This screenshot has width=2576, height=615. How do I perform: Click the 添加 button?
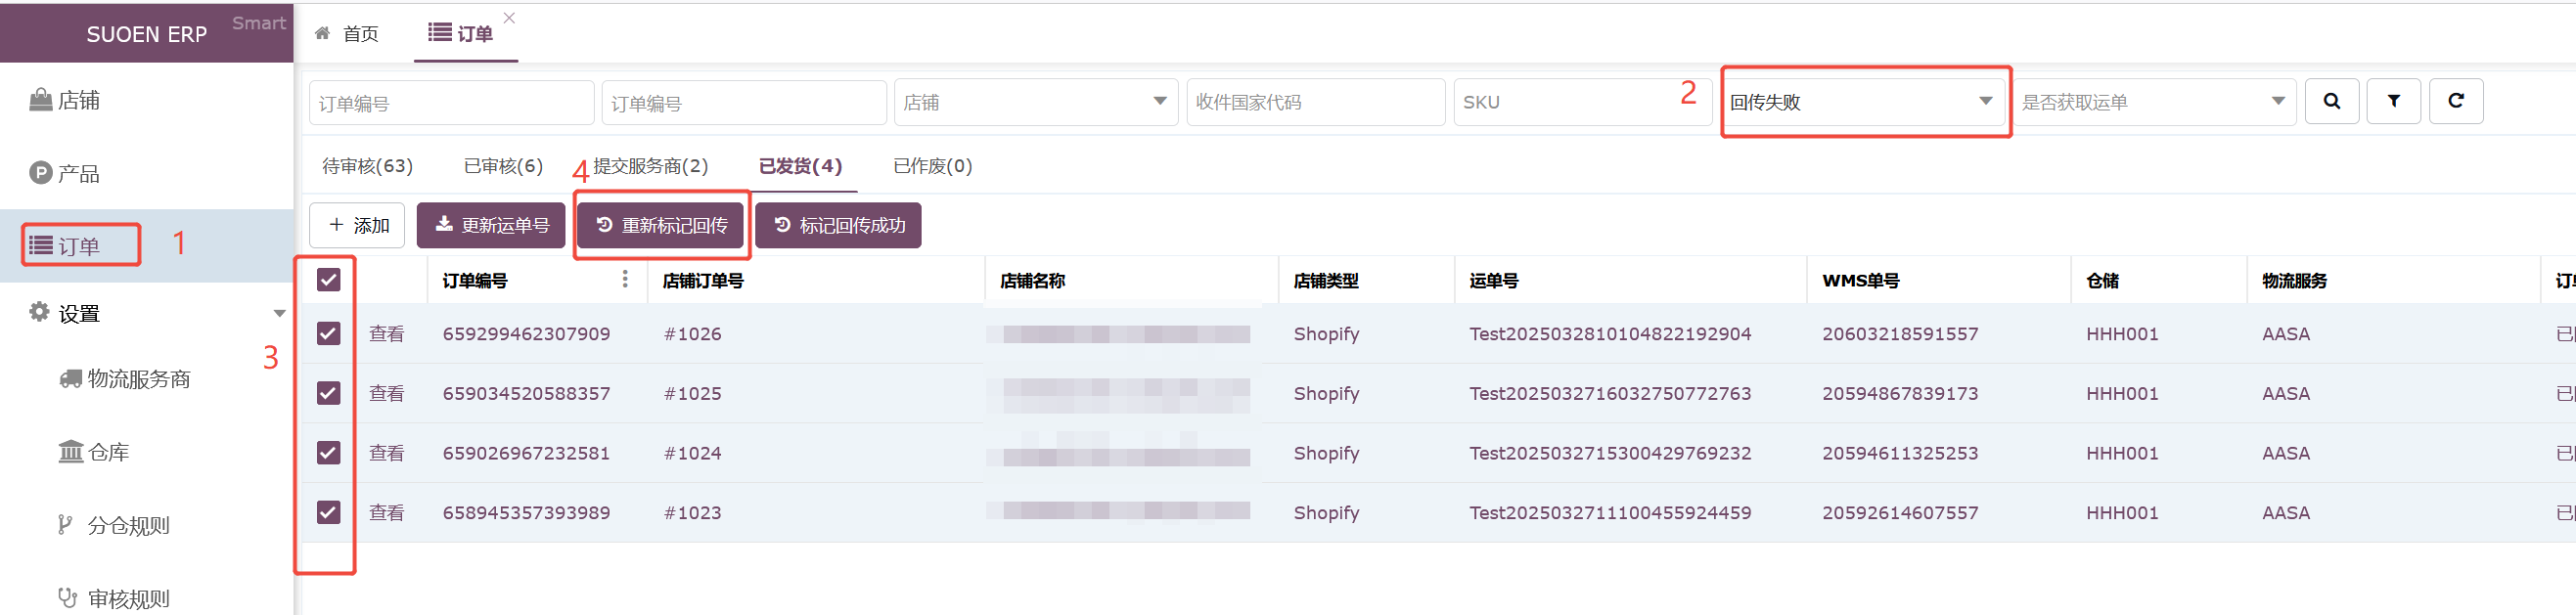[357, 225]
